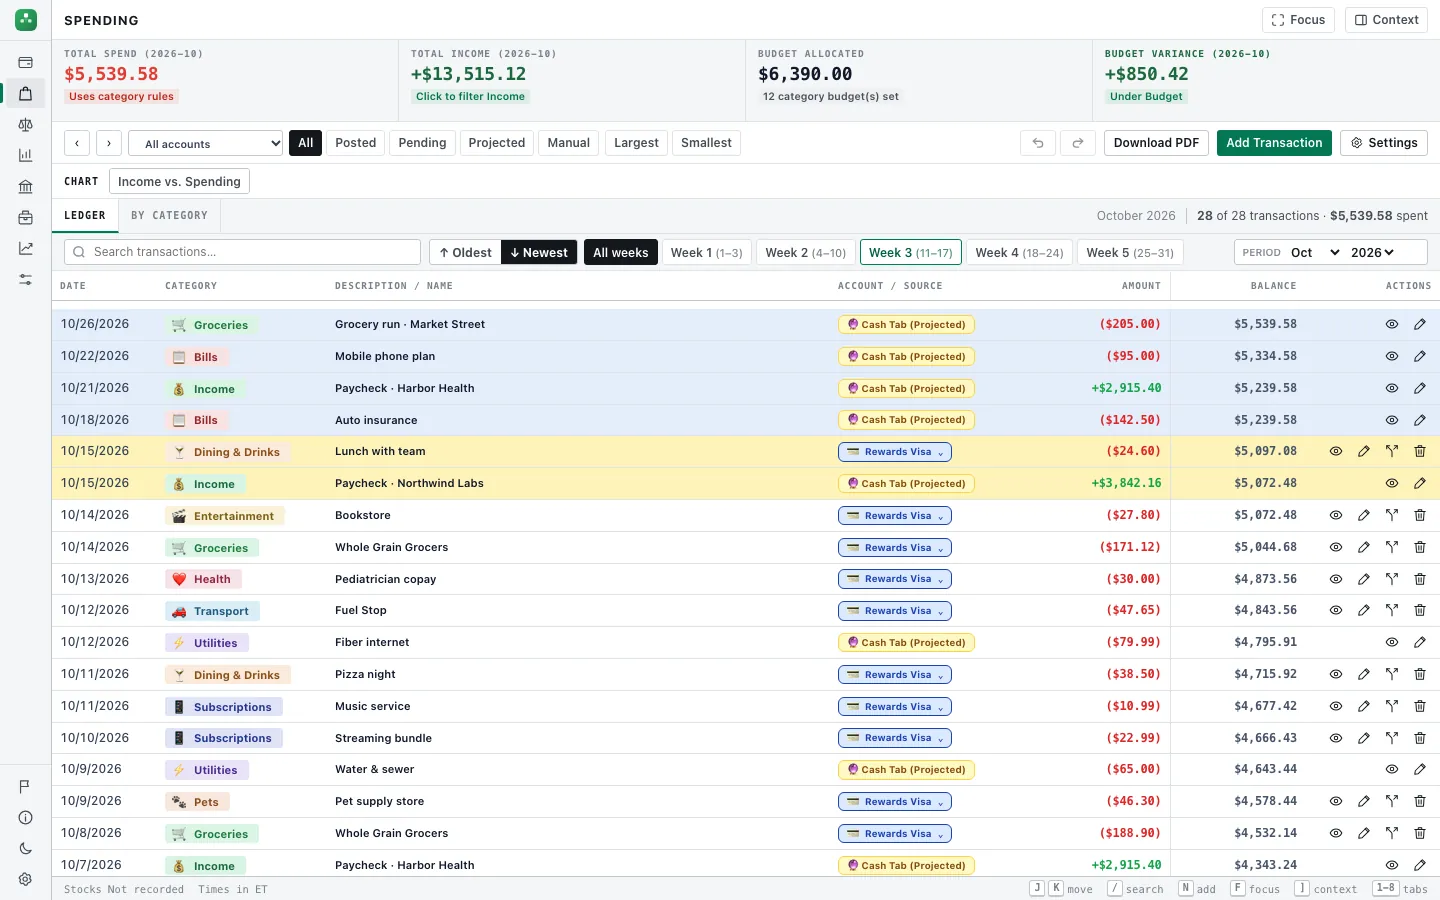The image size is (1440, 900).
Task: Delete the Pediatrician copay transaction
Action: click(1420, 579)
